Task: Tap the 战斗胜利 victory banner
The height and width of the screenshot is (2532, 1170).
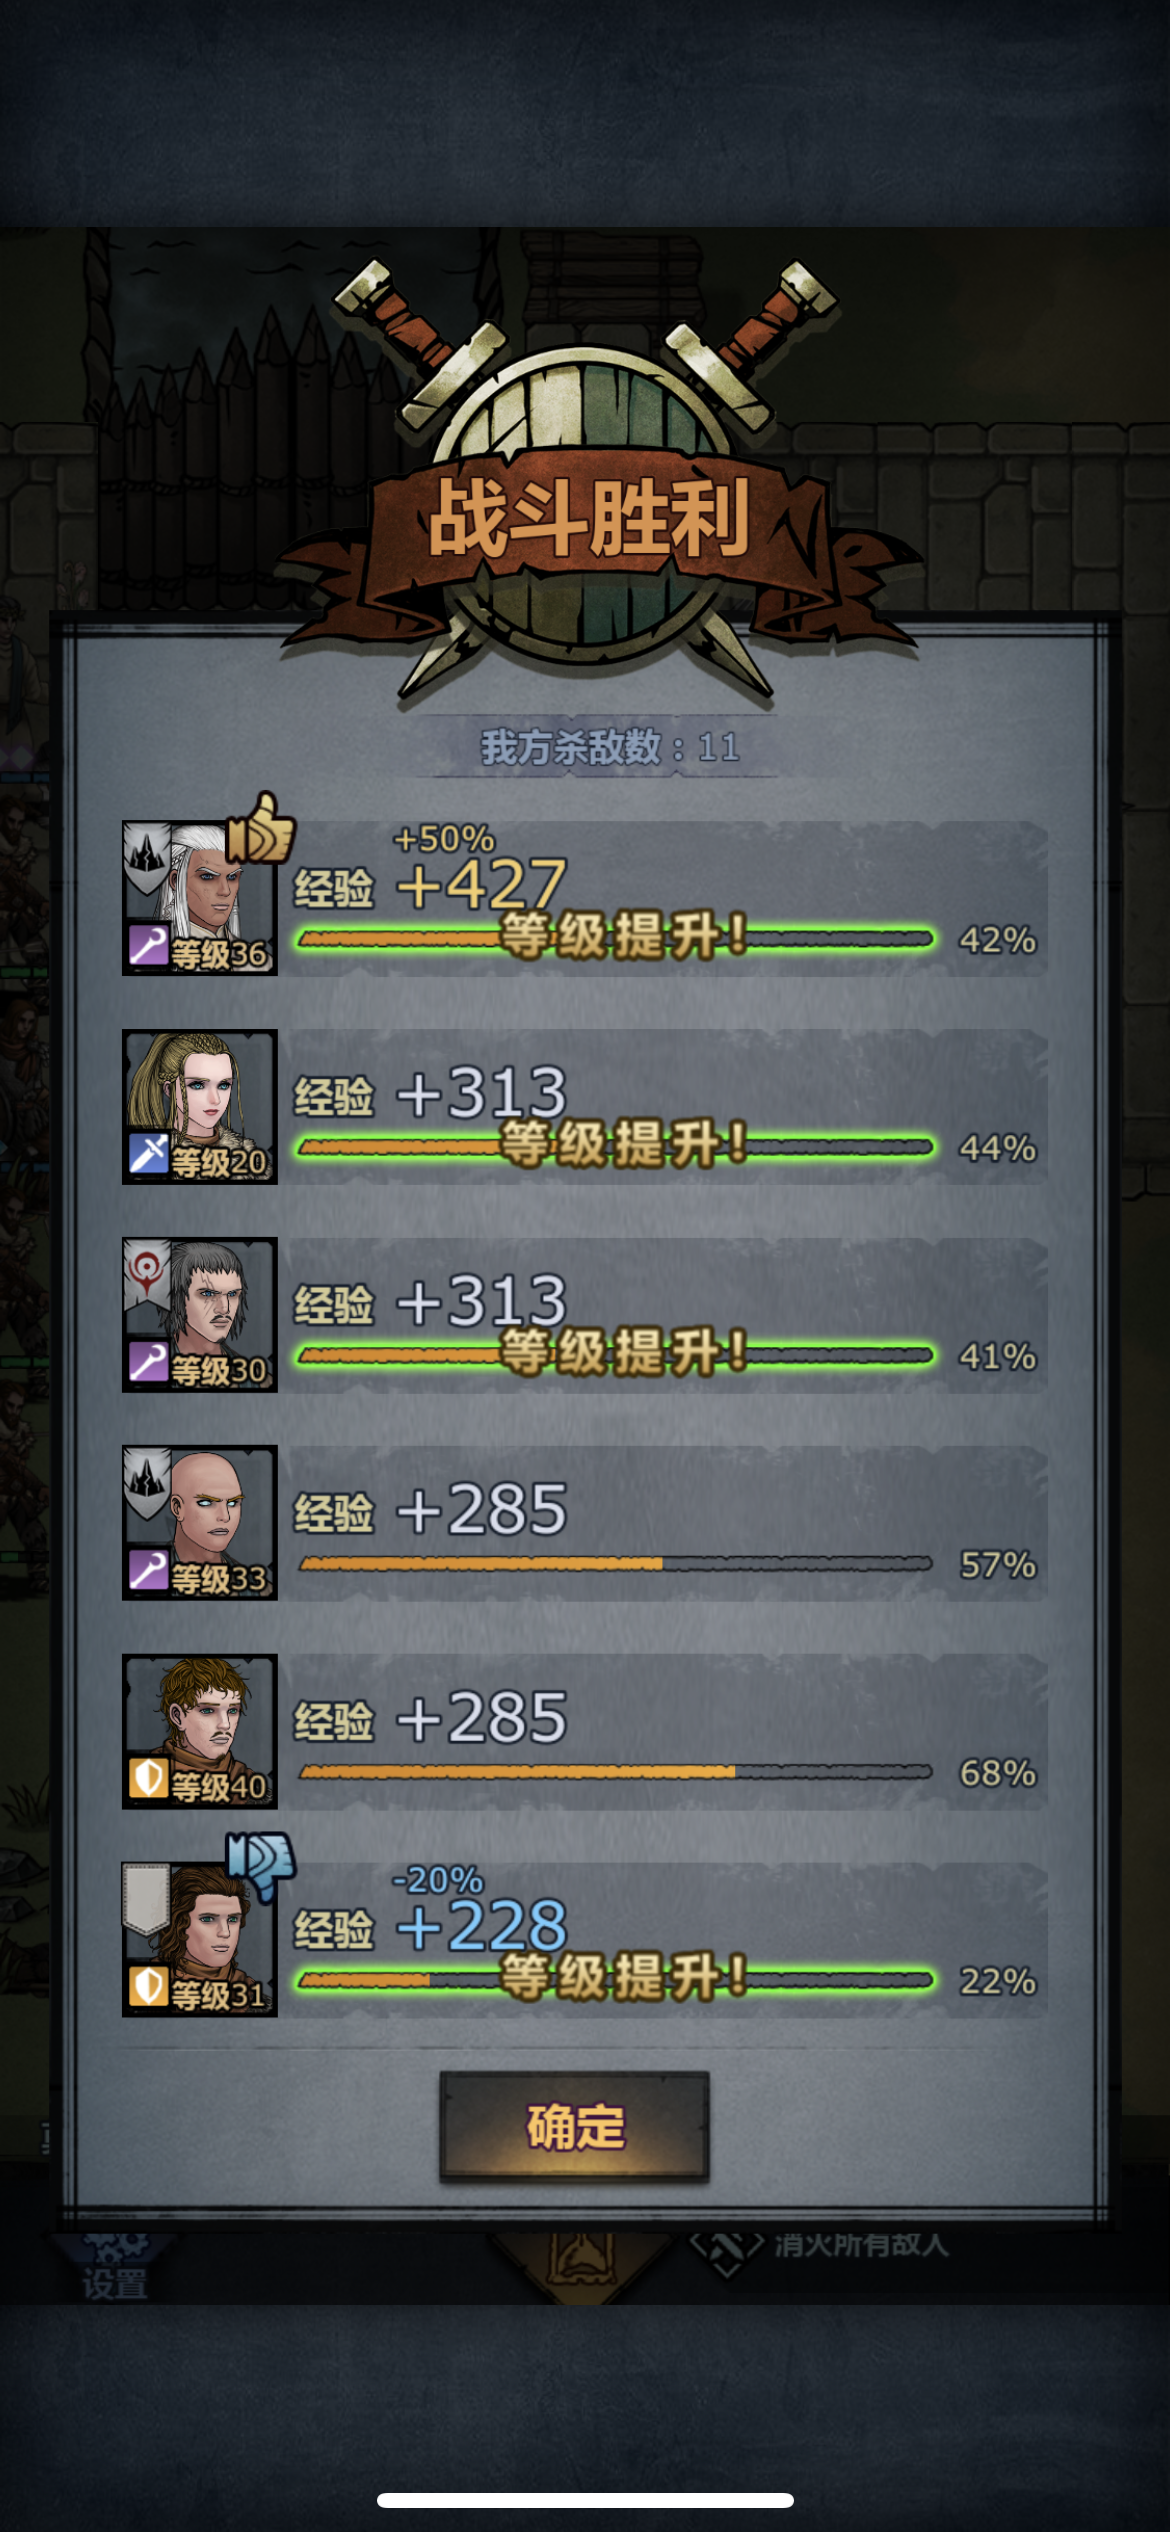Action: [590, 518]
